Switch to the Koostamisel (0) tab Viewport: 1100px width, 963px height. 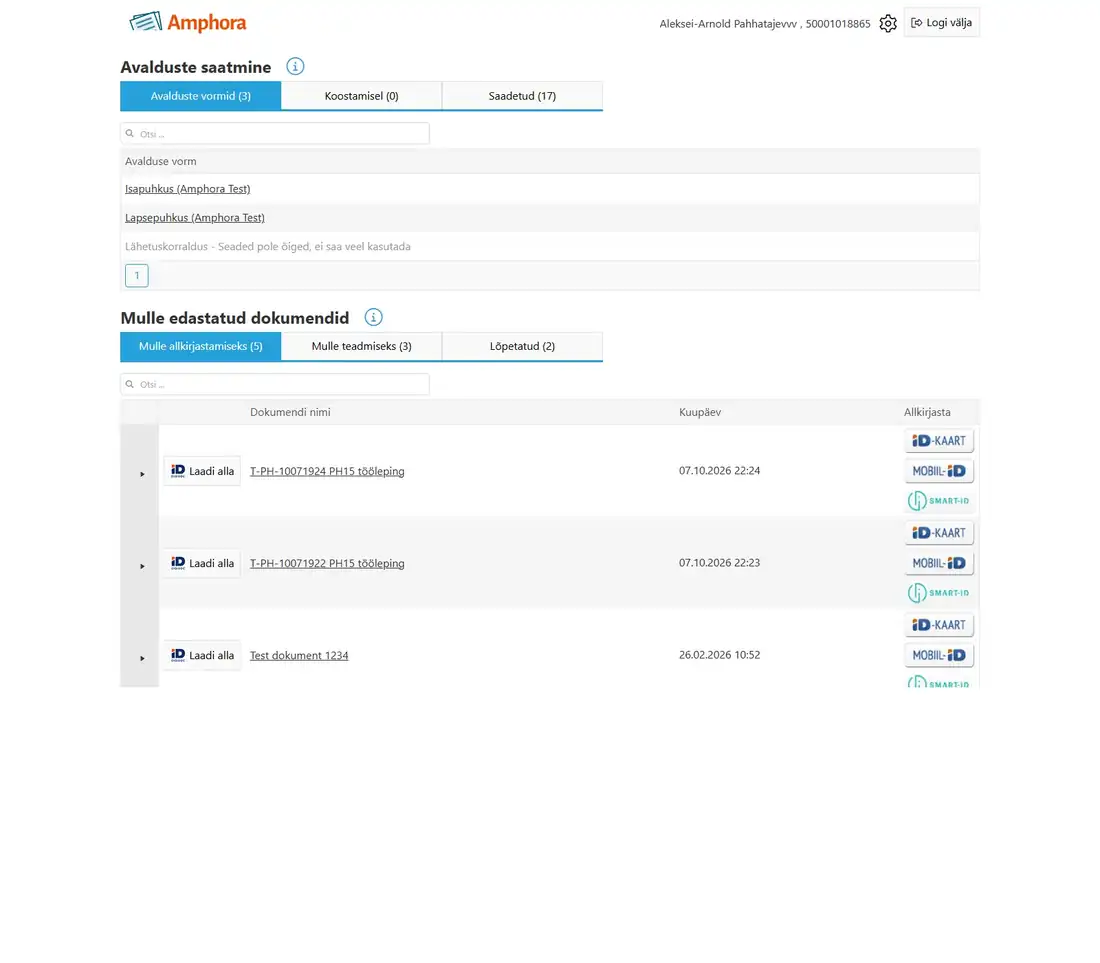click(361, 96)
